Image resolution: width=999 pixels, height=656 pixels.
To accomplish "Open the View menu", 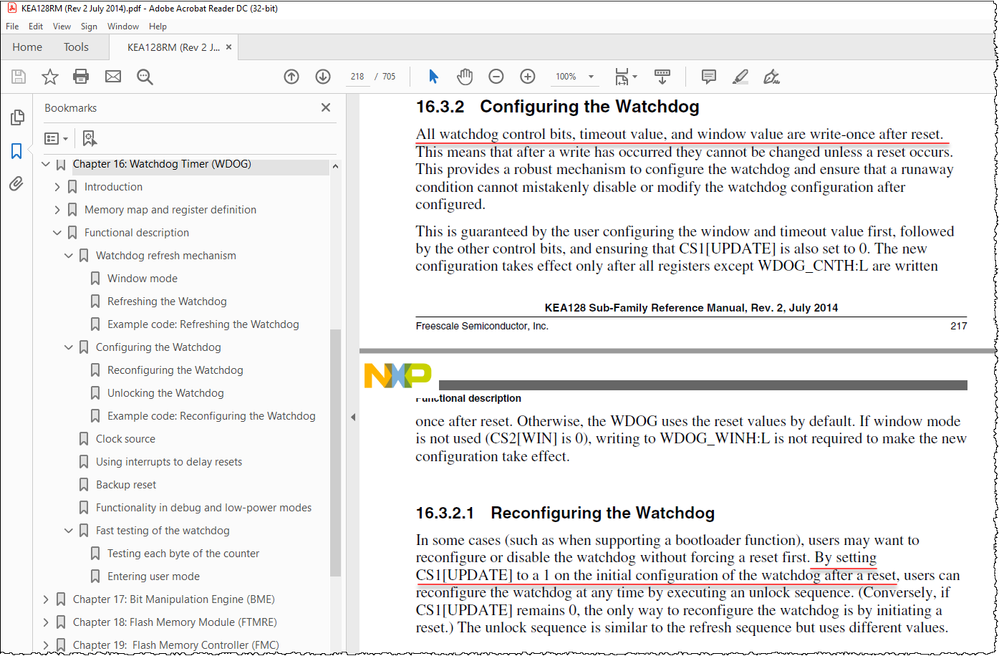I will pyautogui.click(x=62, y=26).
